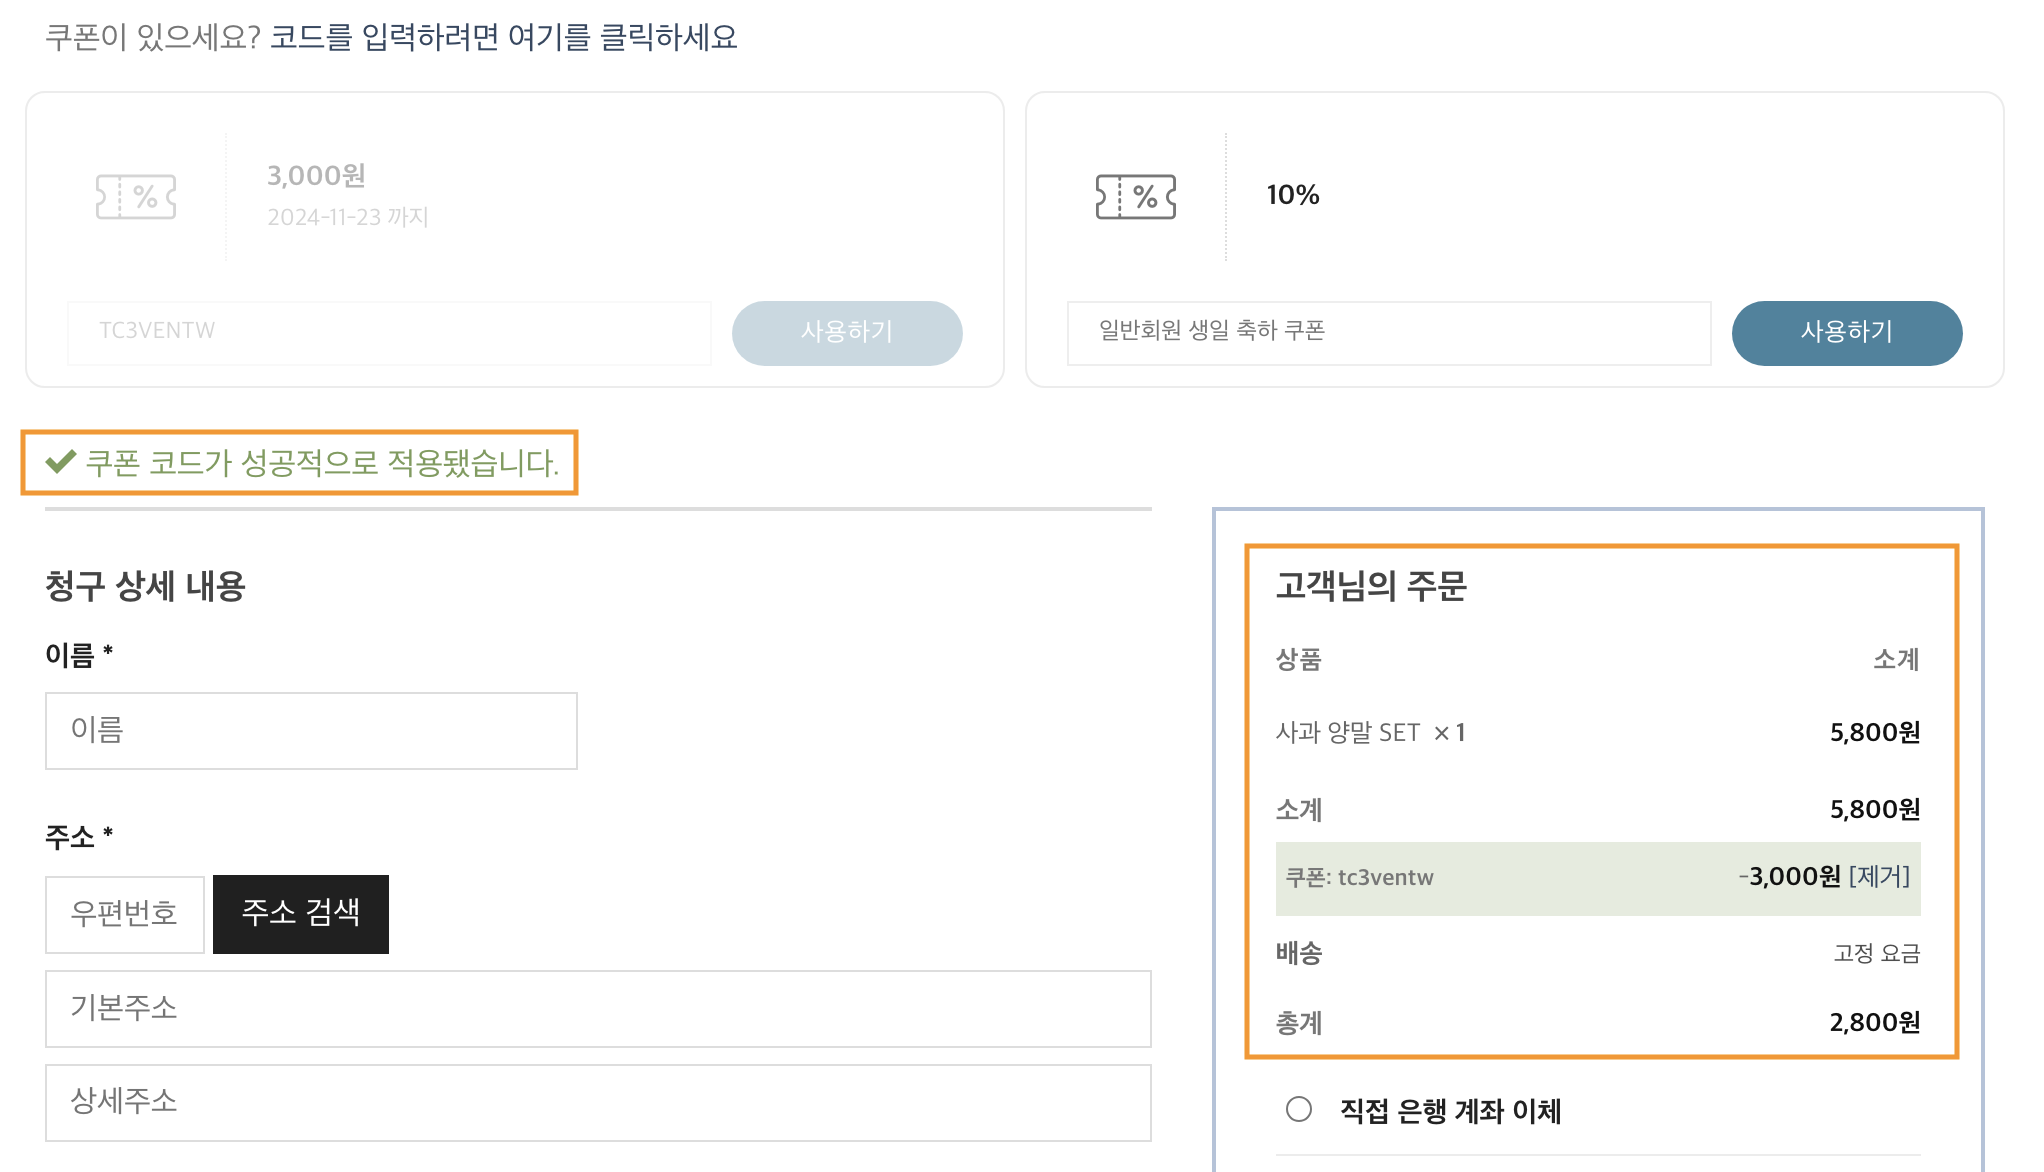Click the faded 사용하기 button for TC3VENTW coupon

point(847,333)
